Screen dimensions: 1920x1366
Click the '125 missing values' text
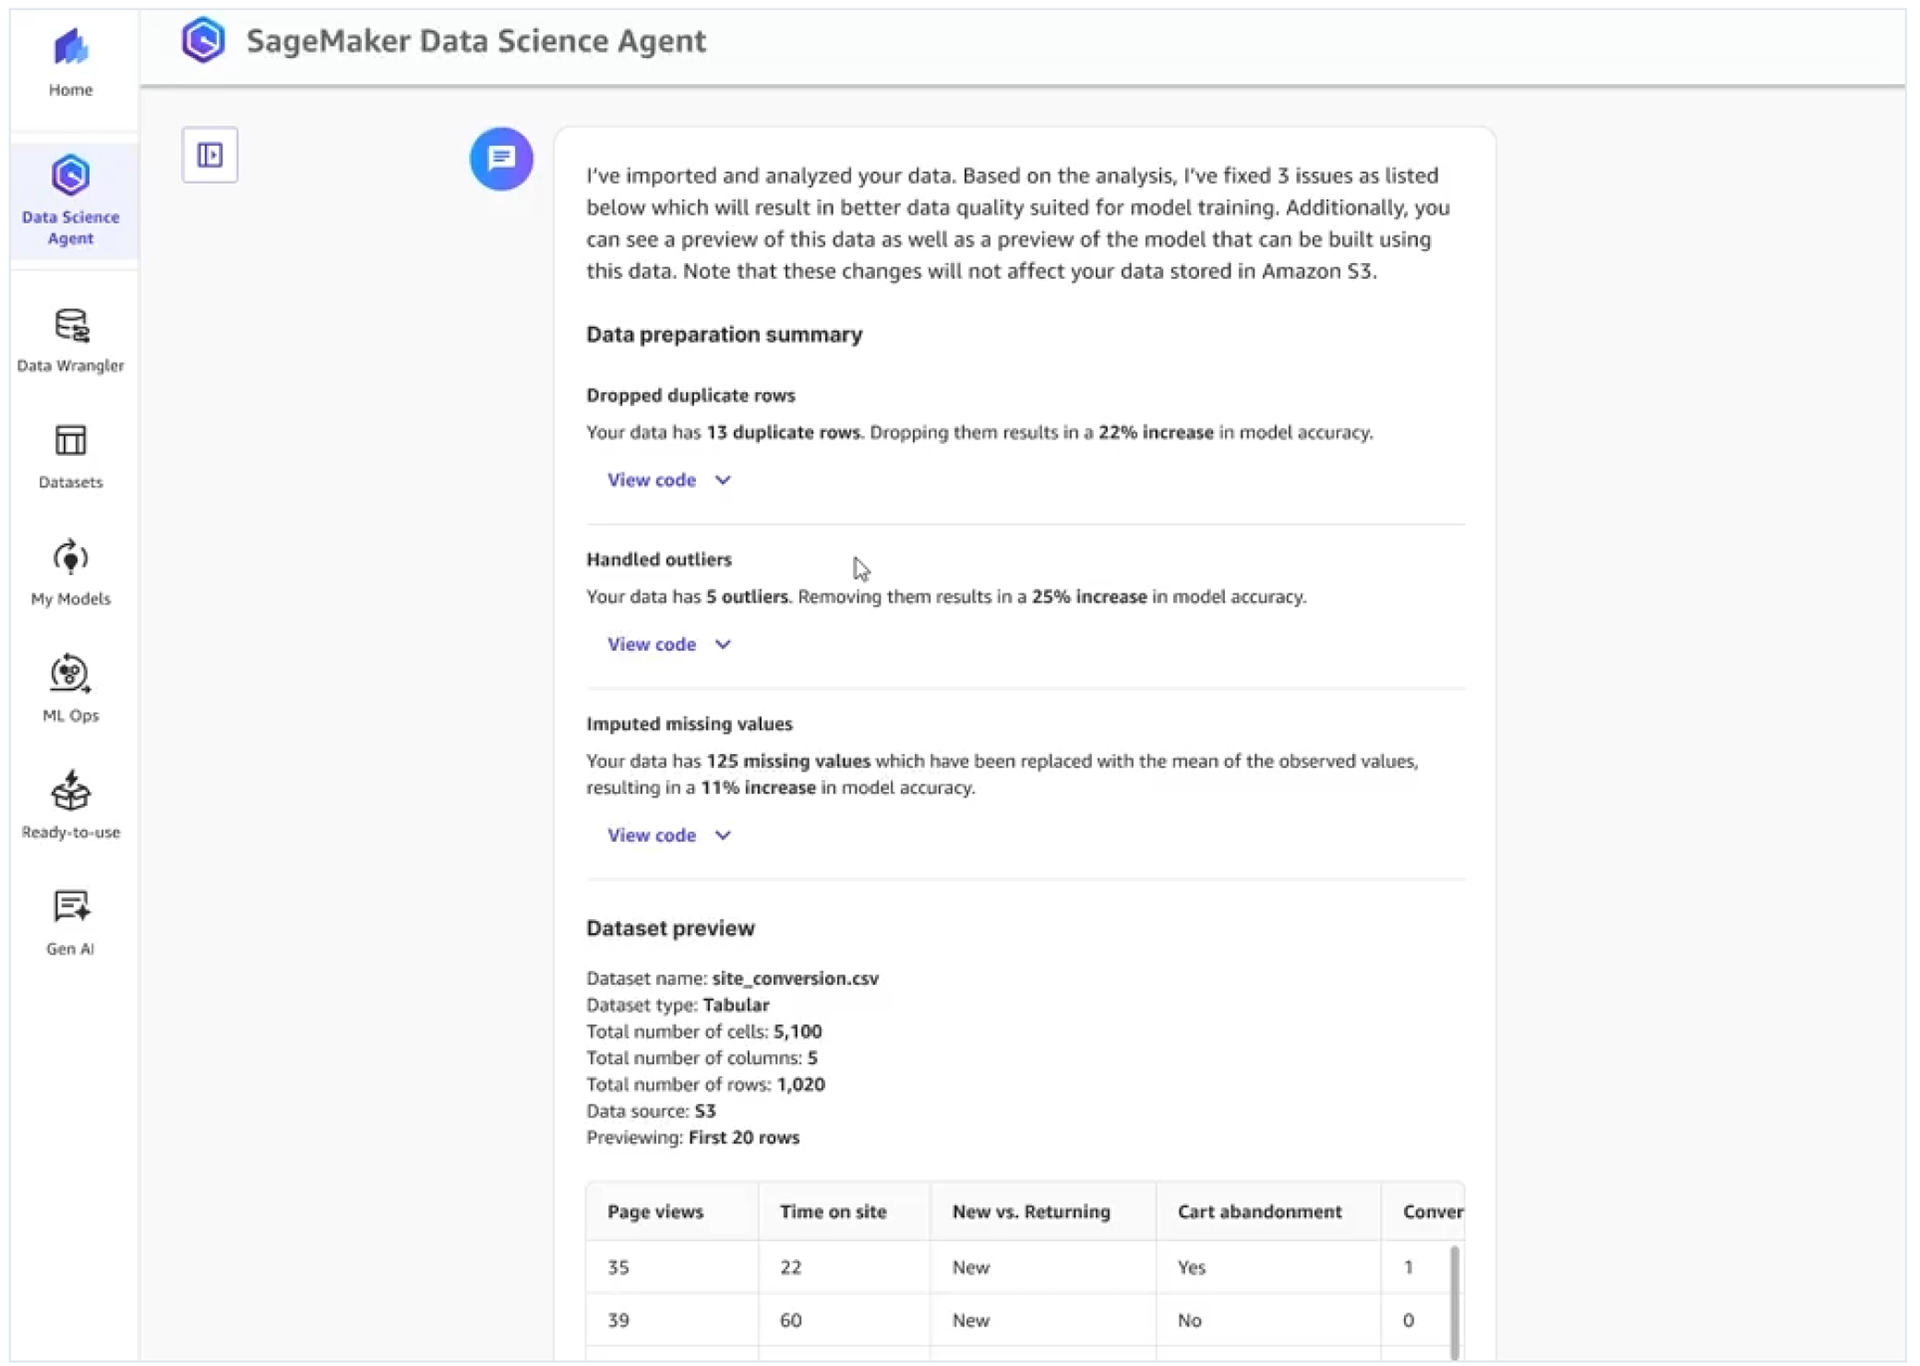coord(788,761)
